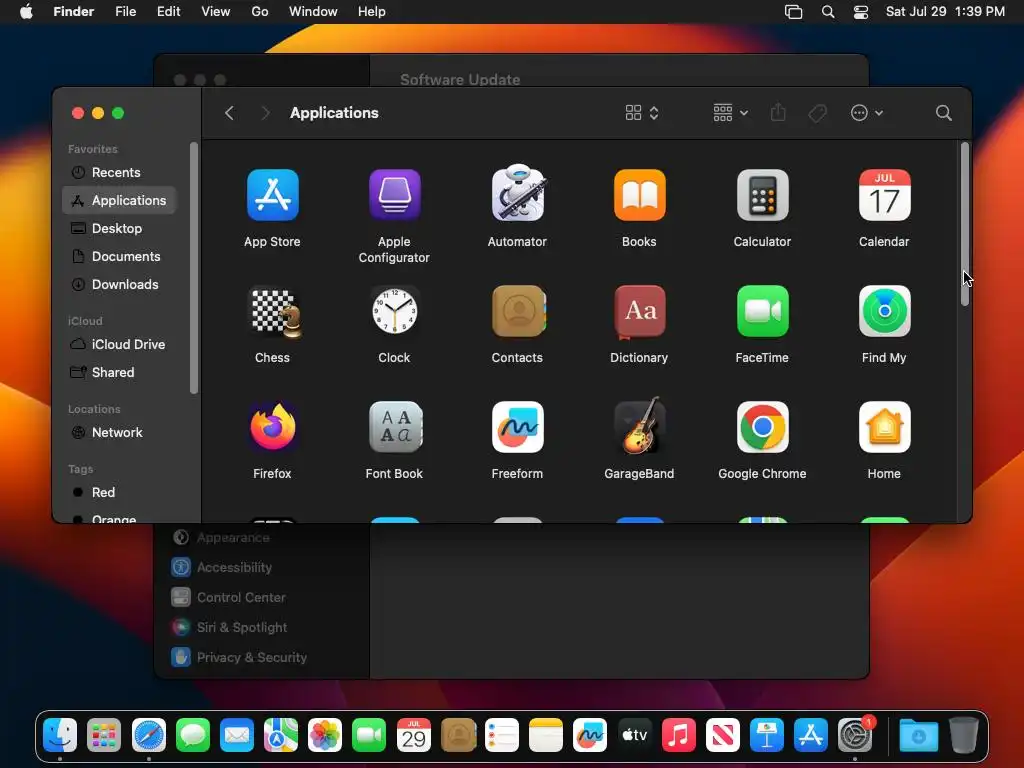Open Trash in the Dock
This screenshot has height=768, width=1024.
963,735
